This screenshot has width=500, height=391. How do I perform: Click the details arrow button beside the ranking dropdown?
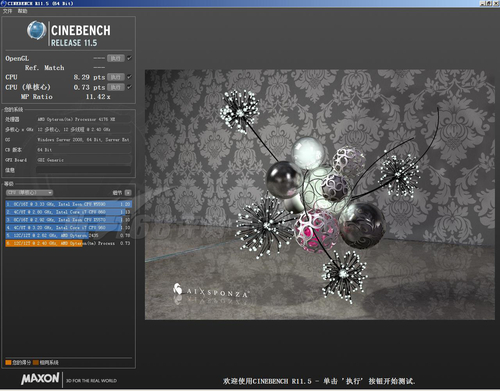[x=128, y=193]
